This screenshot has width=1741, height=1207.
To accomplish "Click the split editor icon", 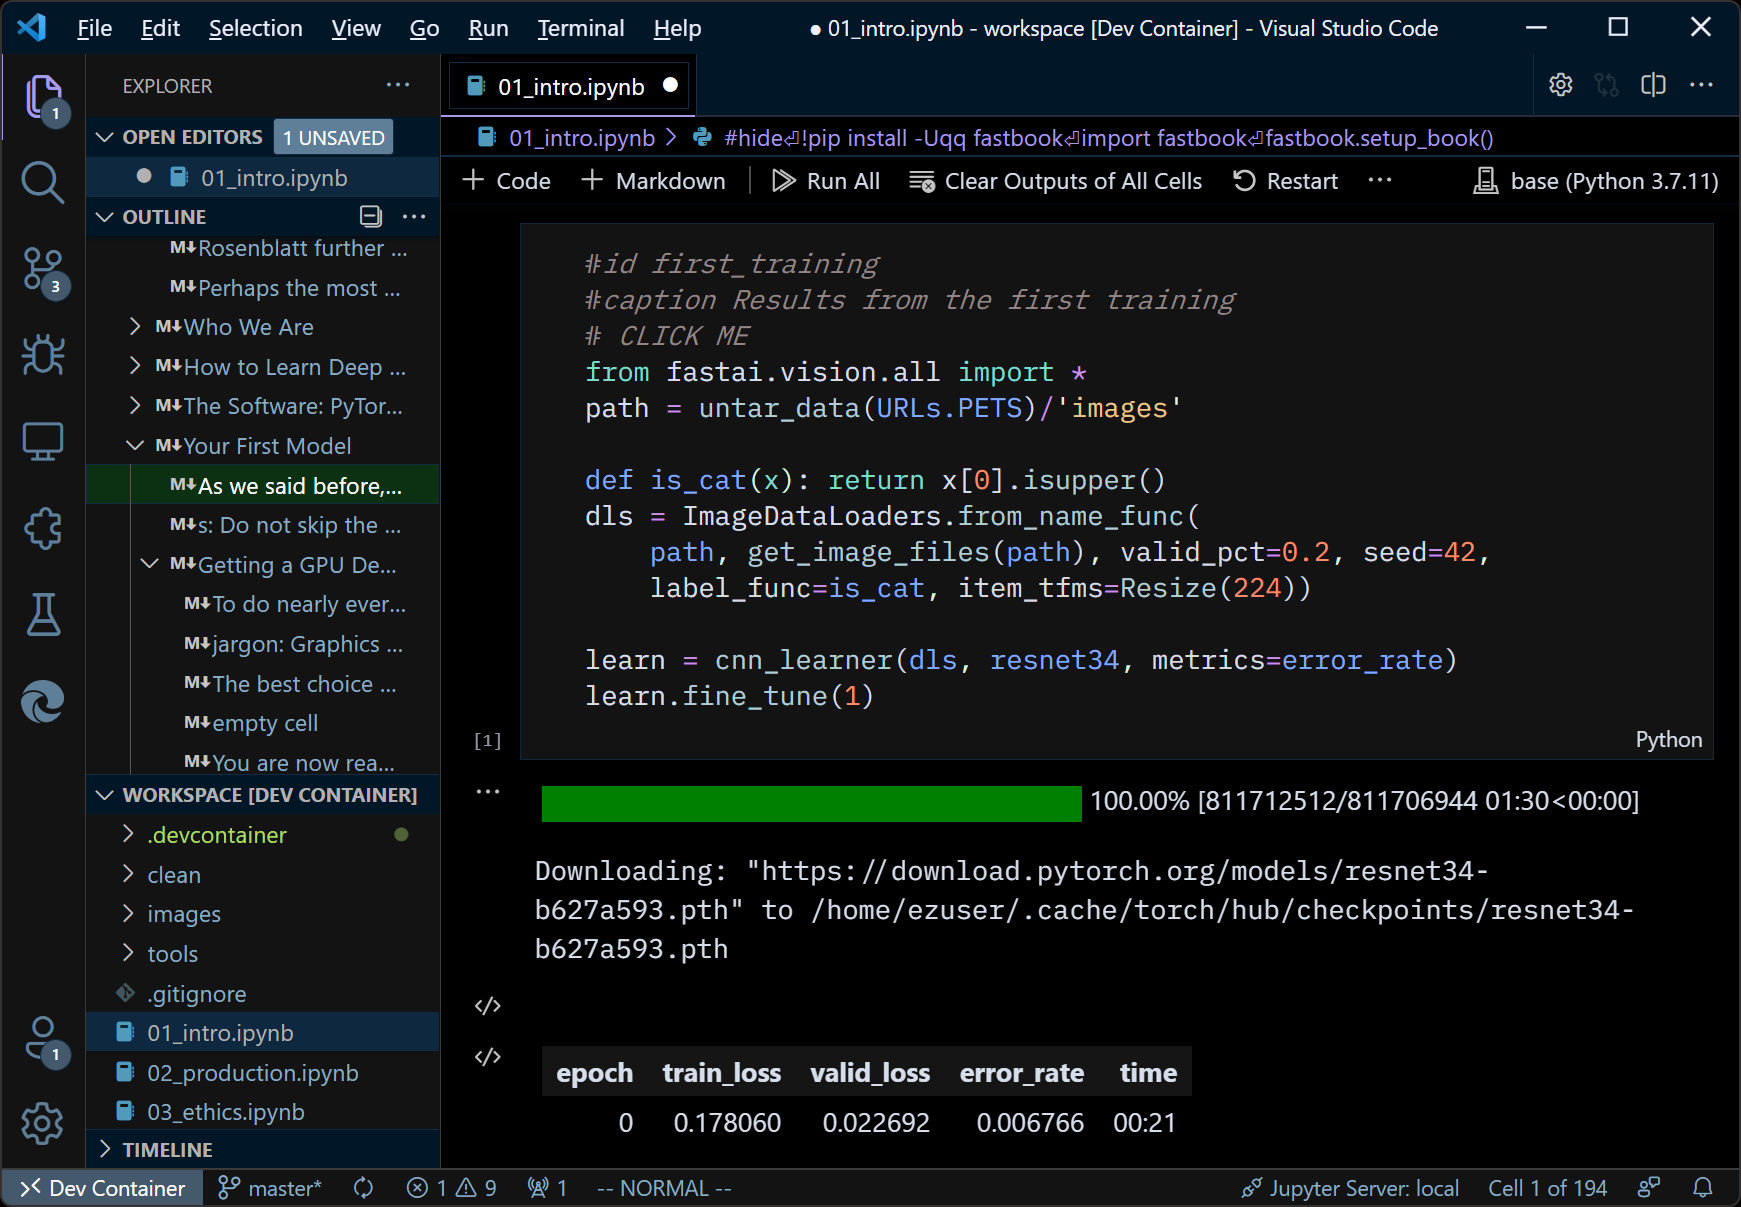I will pyautogui.click(x=1653, y=85).
